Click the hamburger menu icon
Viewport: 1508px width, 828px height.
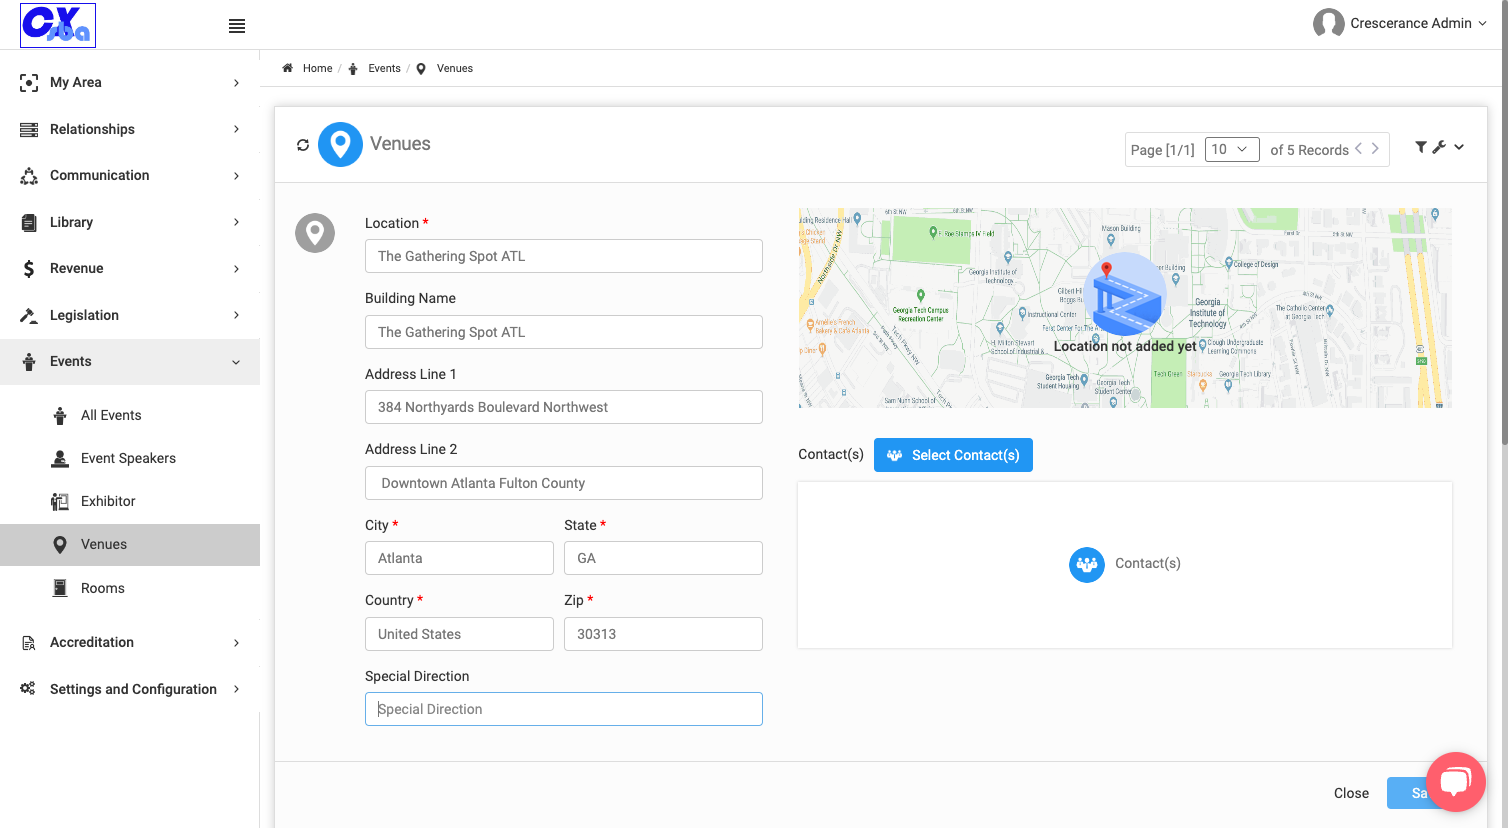[x=237, y=26]
